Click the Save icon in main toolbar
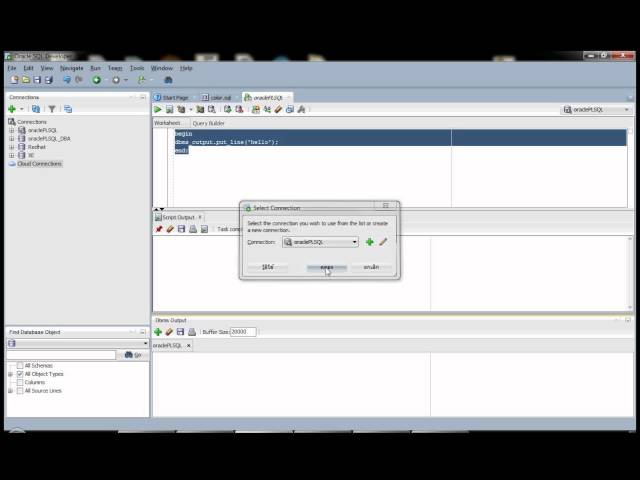The width and height of the screenshot is (640, 480). point(37,80)
